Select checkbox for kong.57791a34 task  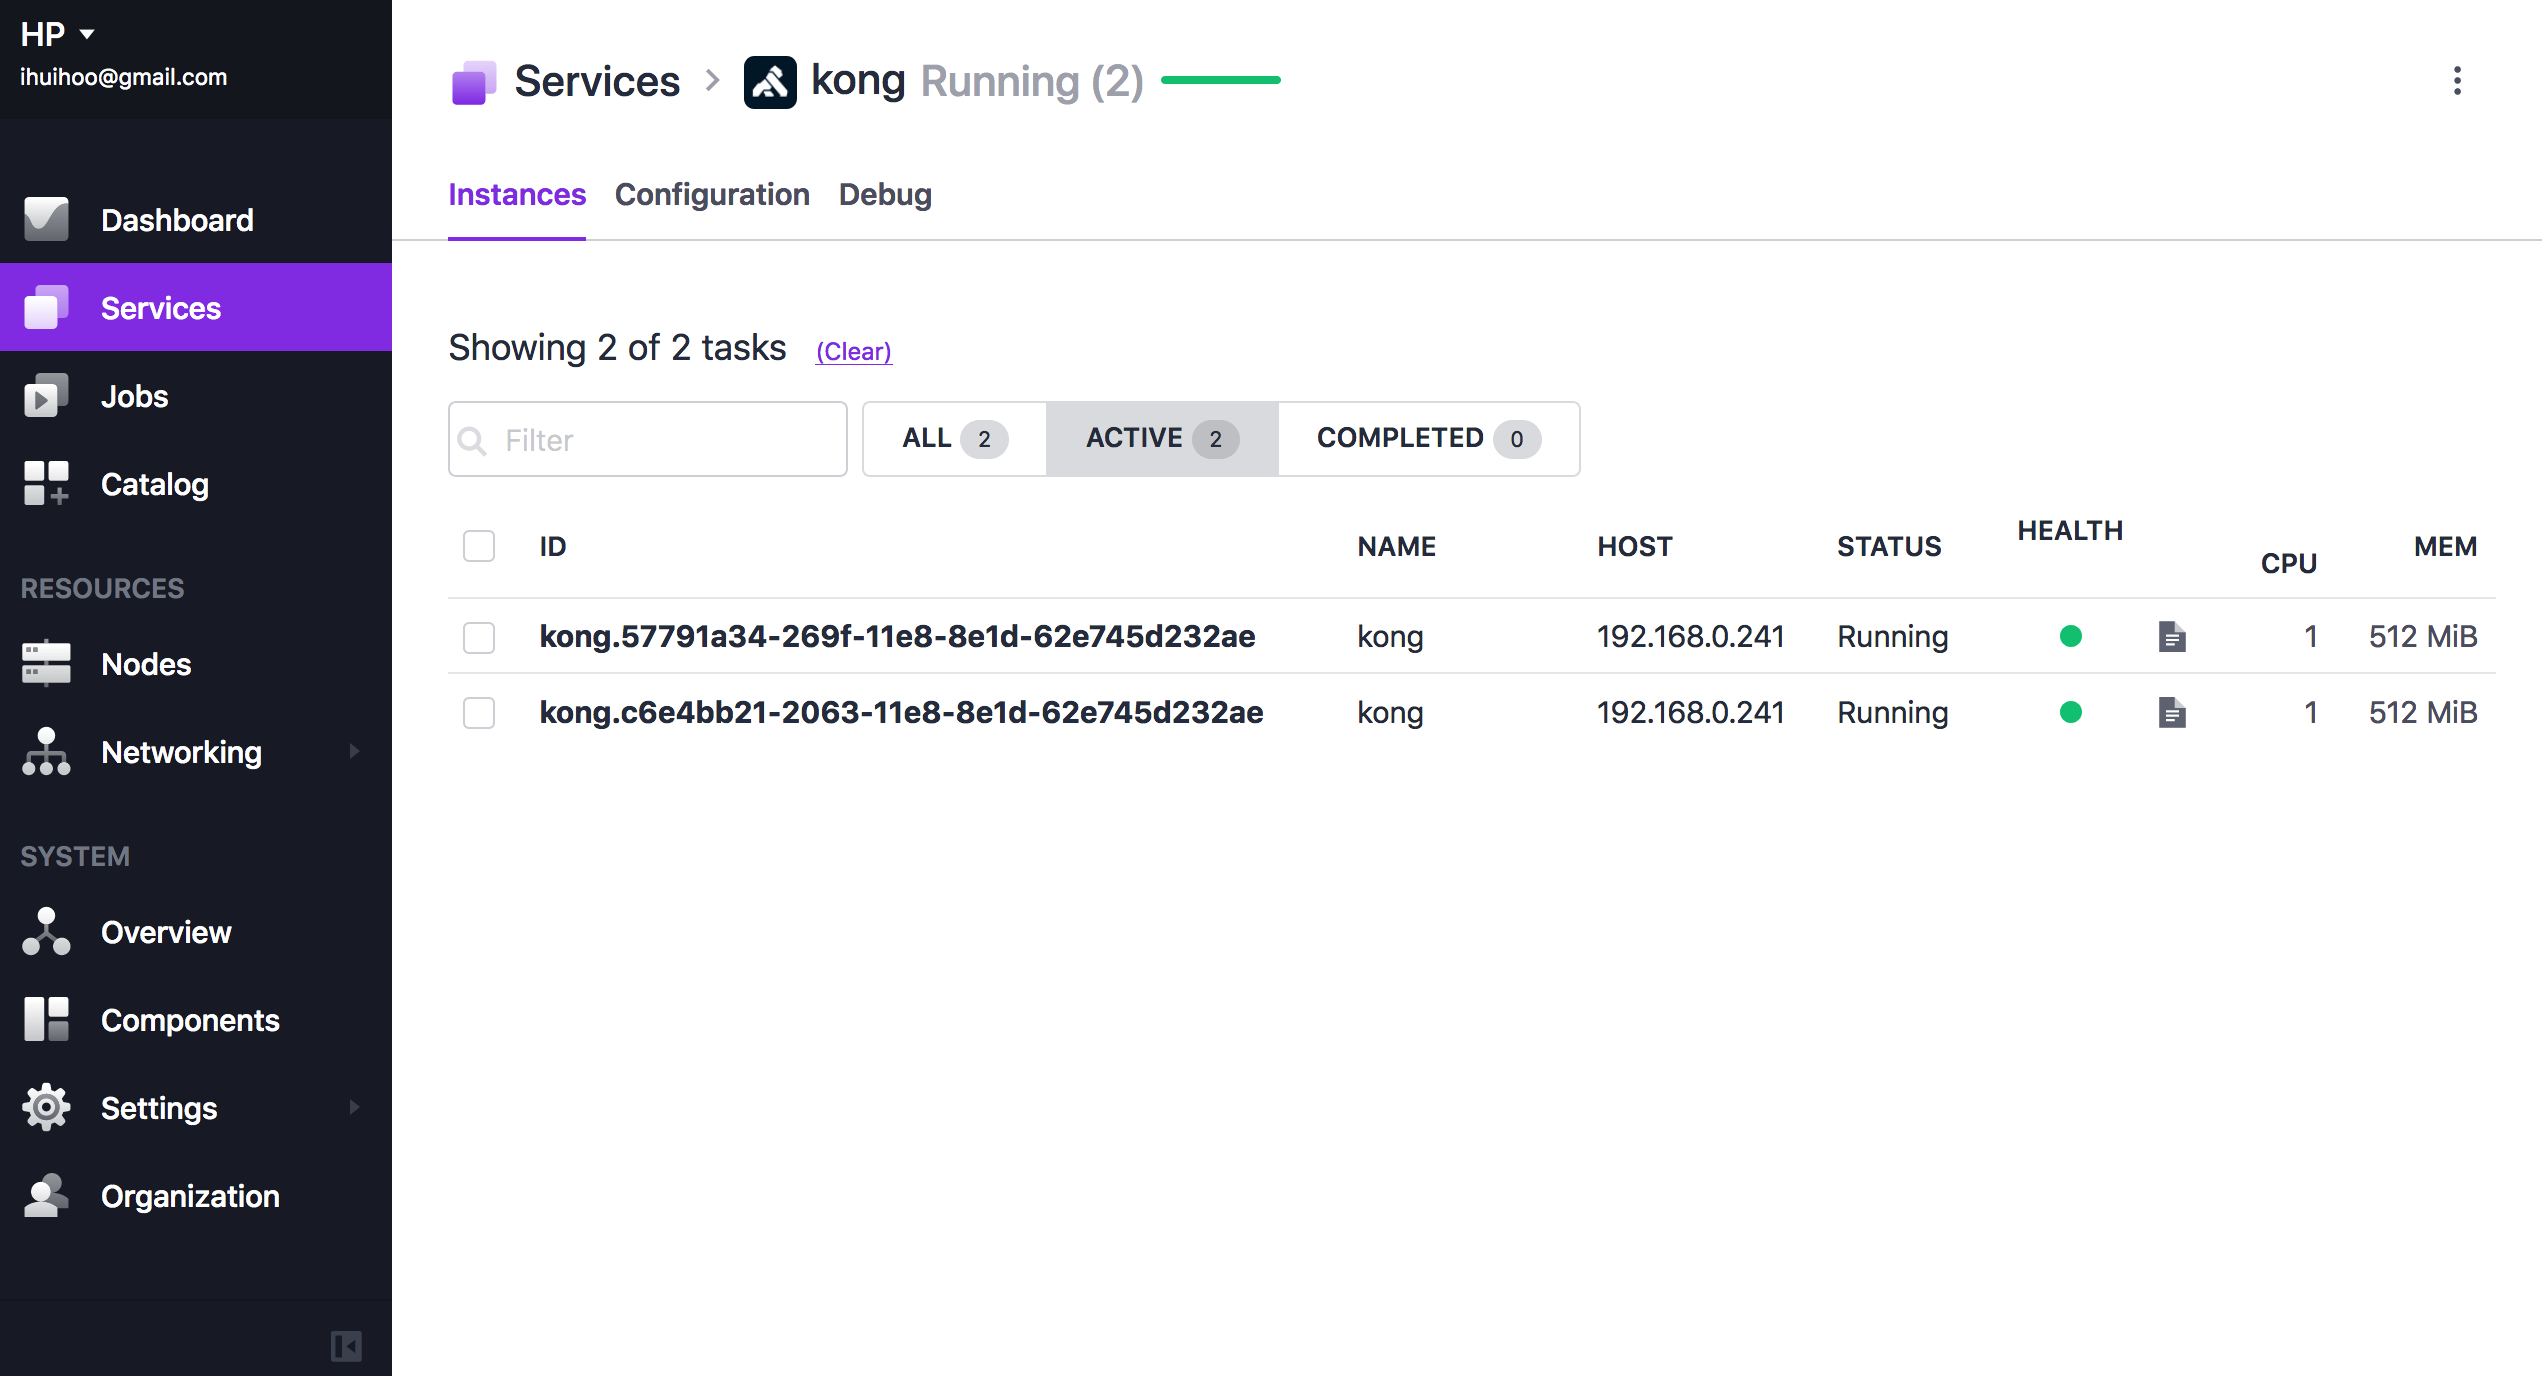click(x=479, y=637)
